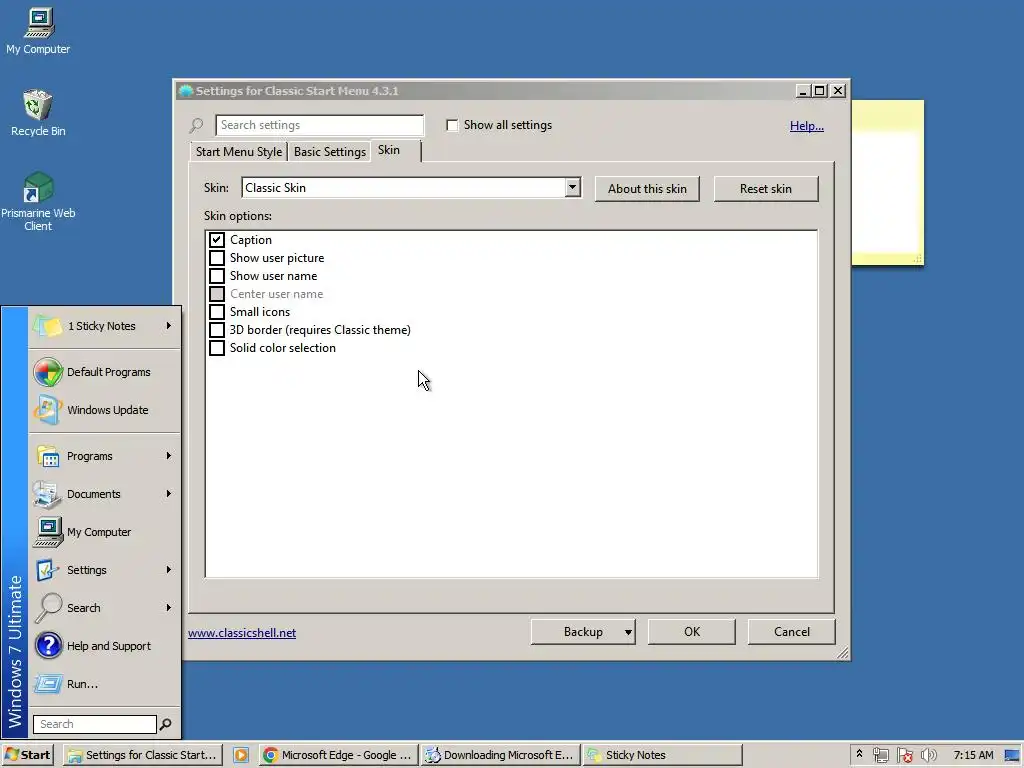Enable Show user picture option
The width and height of the screenshot is (1024, 768).
[x=217, y=258]
